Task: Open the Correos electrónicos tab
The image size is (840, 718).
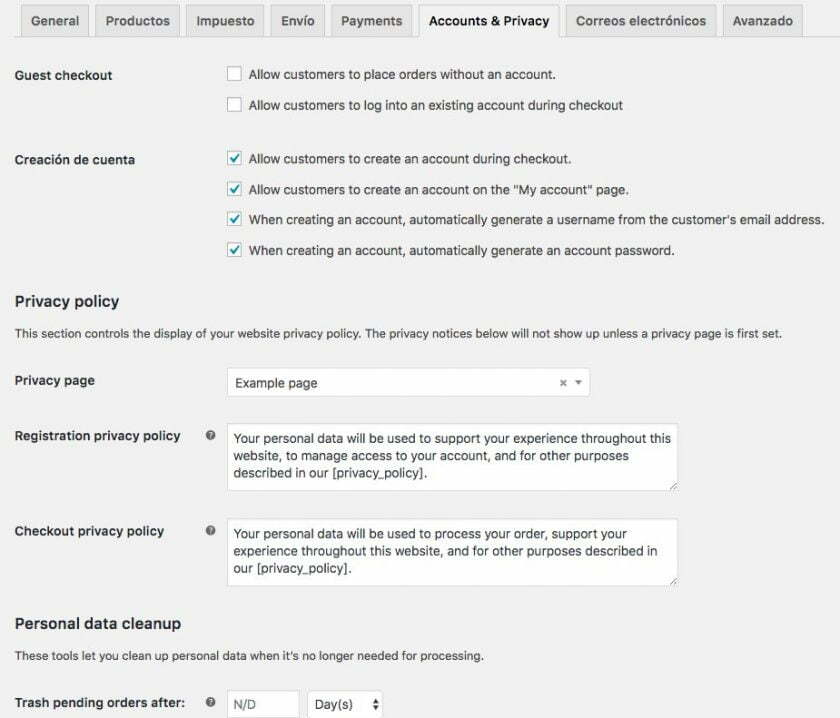Action: click(x=639, y=20)
